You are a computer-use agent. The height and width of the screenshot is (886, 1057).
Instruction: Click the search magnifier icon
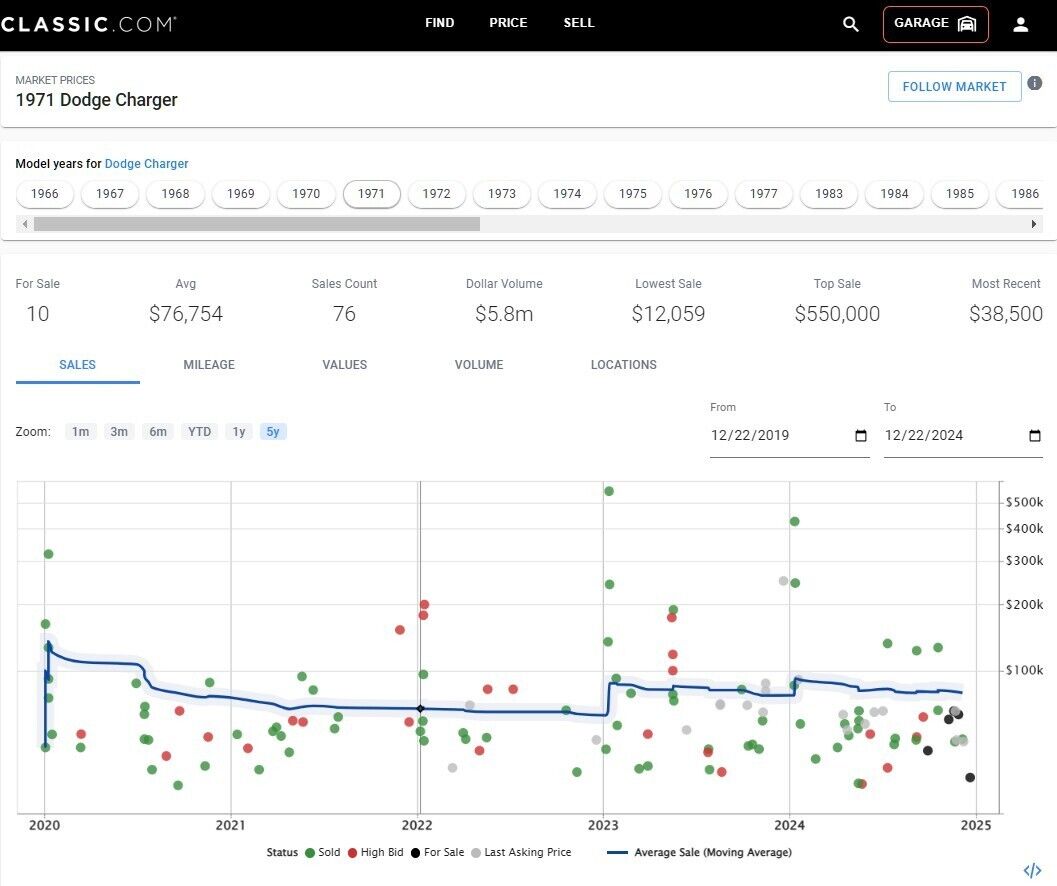[851, 24]
